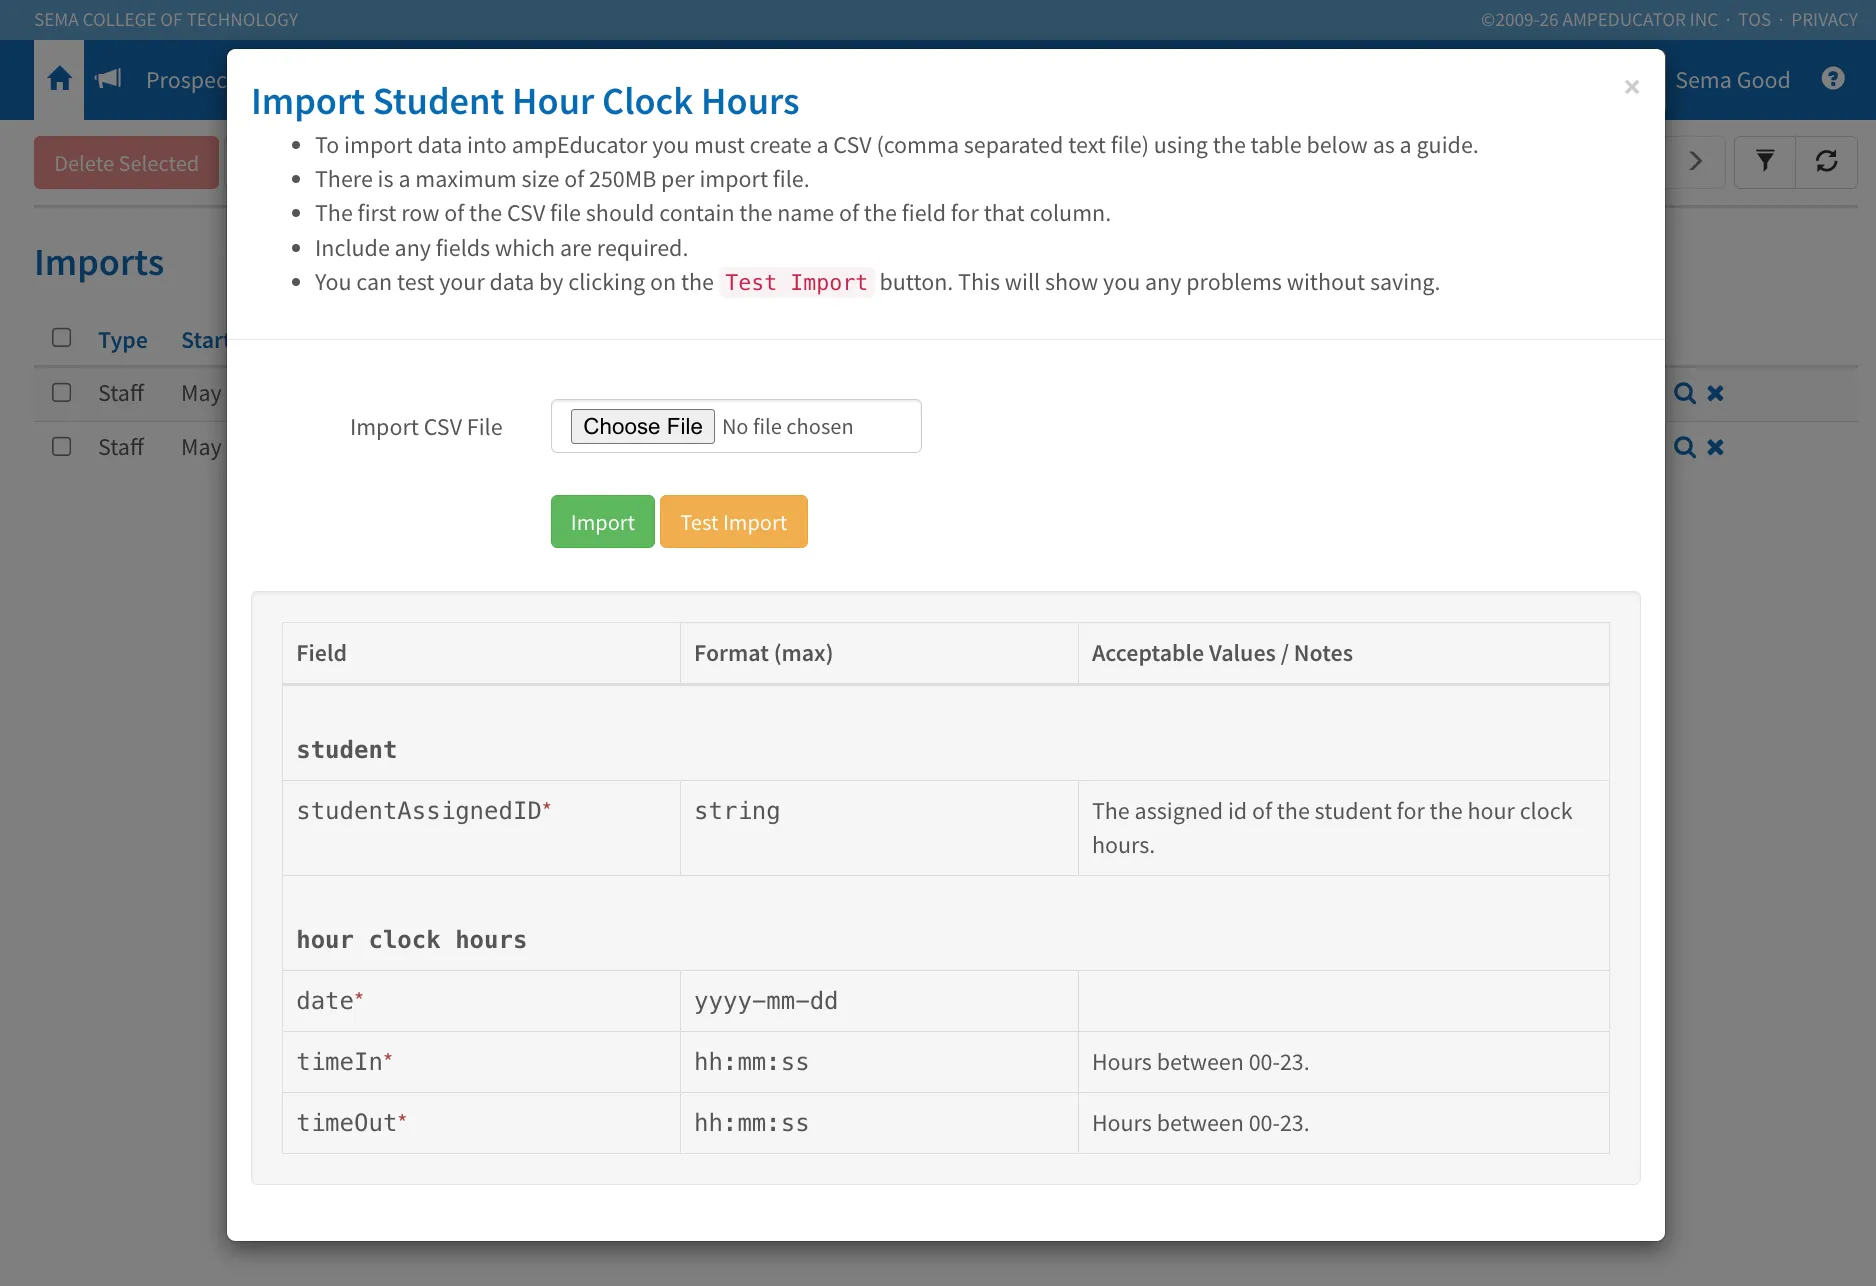The width and height of the screenshot is (1876, 1286).
Task: Check the second Staff row checkbox
Action: click(62, 446)
